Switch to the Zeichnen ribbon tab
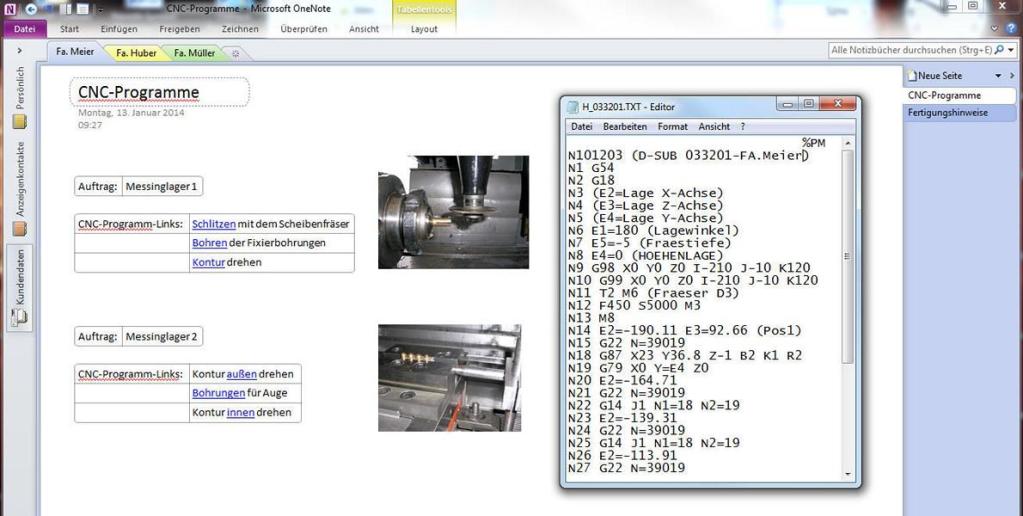 [x=239, y=29]
